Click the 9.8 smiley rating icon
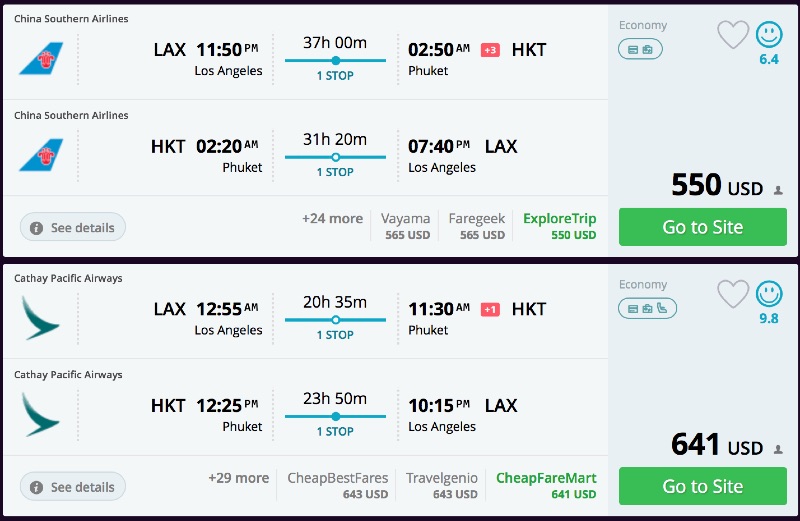This screenshot has width=800, height=521. point(769,294)
